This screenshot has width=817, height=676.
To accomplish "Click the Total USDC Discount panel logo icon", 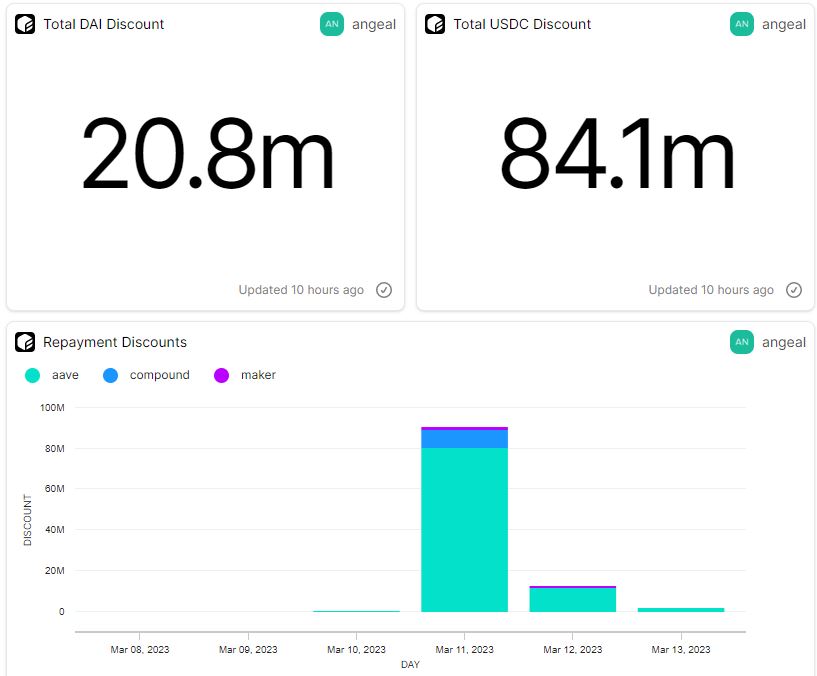I will [x=435, y=24].
